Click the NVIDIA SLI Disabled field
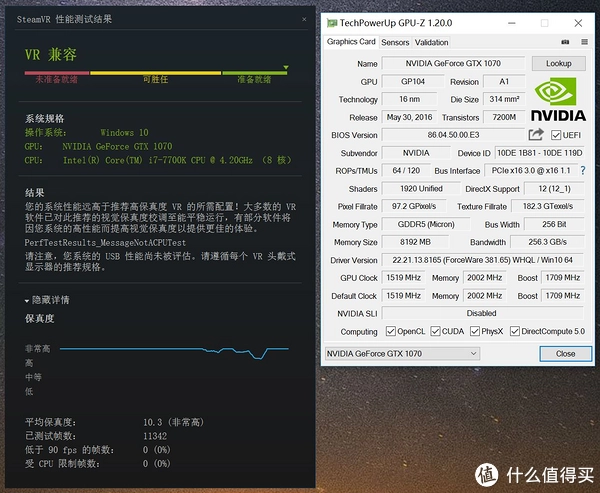This screenshot has height=493, width=600. point(483,313)
